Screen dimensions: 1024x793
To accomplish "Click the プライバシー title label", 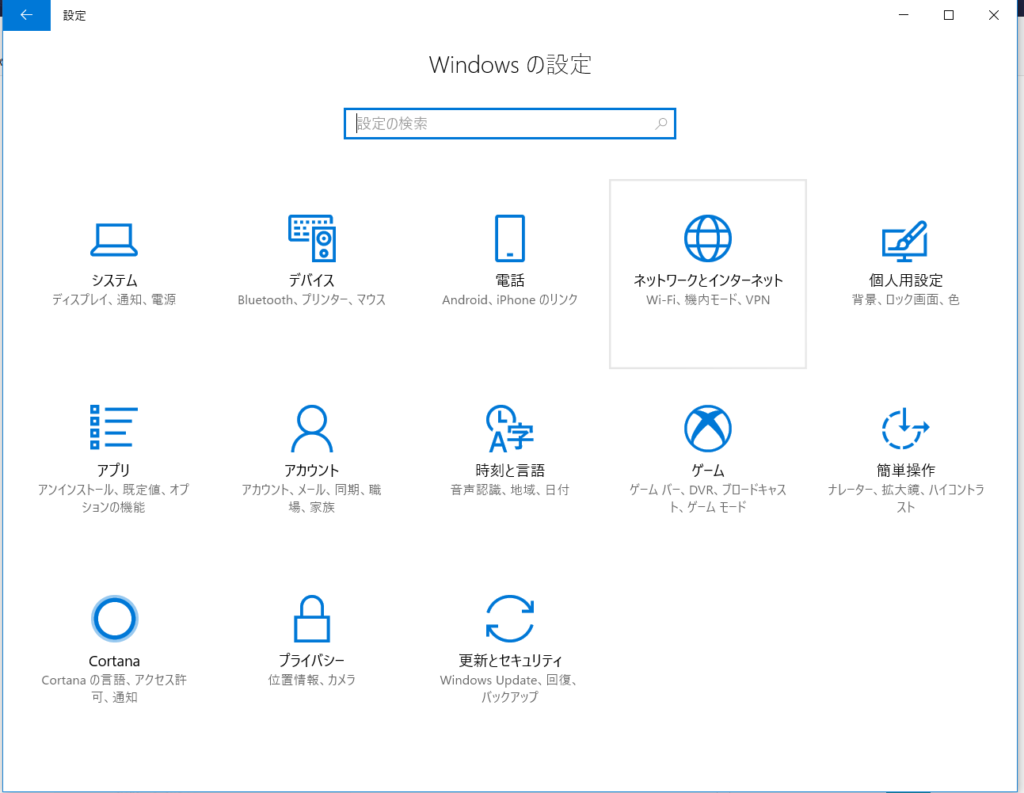I will [312, 660].
